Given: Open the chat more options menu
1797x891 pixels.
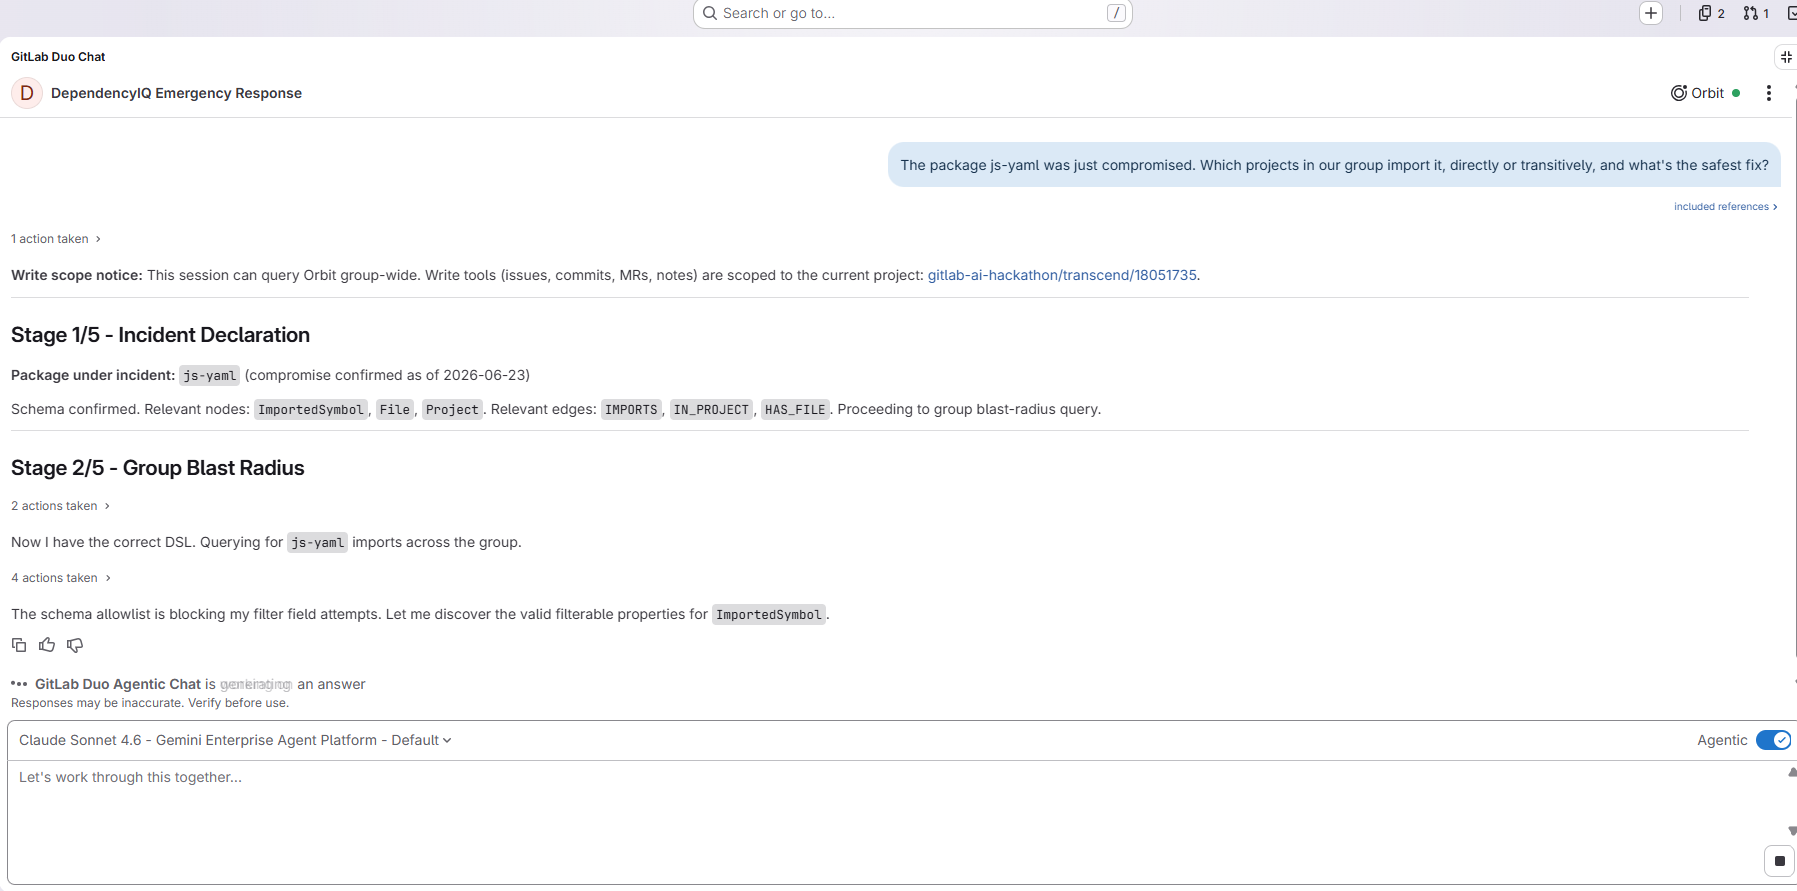Looking at the screenshot, I should tap(1769, 93).
